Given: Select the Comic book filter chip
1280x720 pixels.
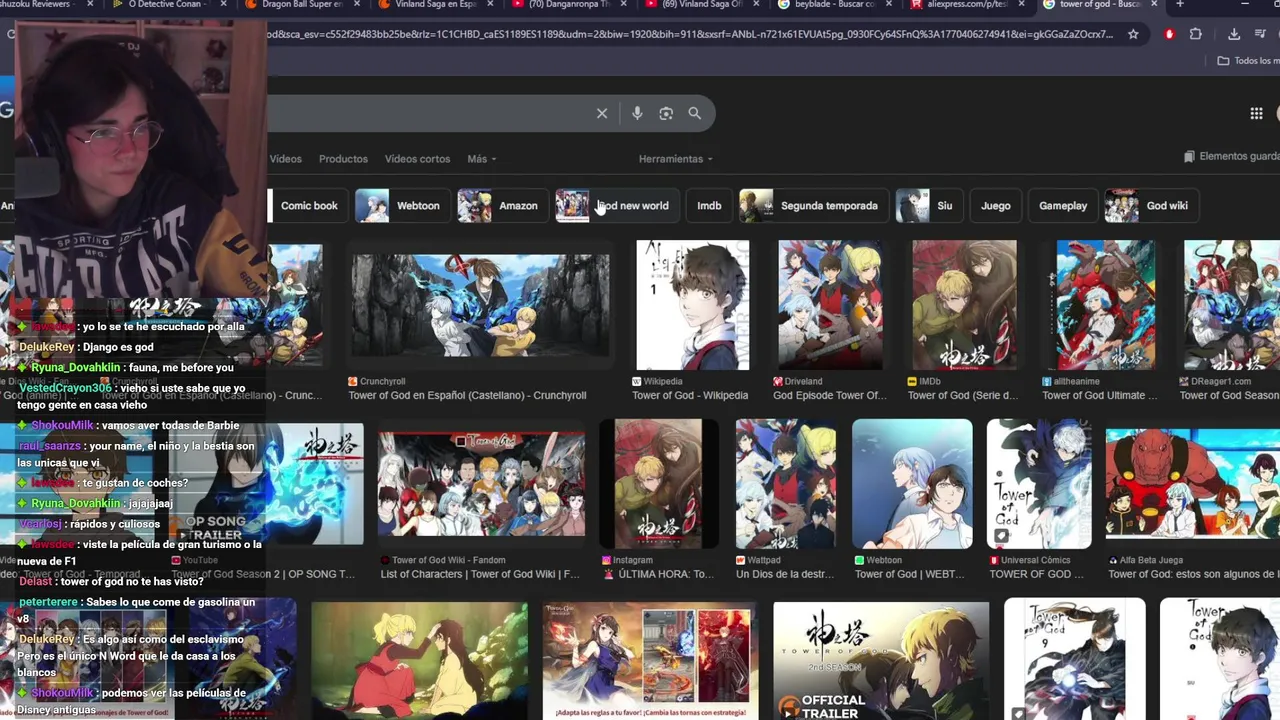Looking at the screenshot, I should [x=309, y=206].
